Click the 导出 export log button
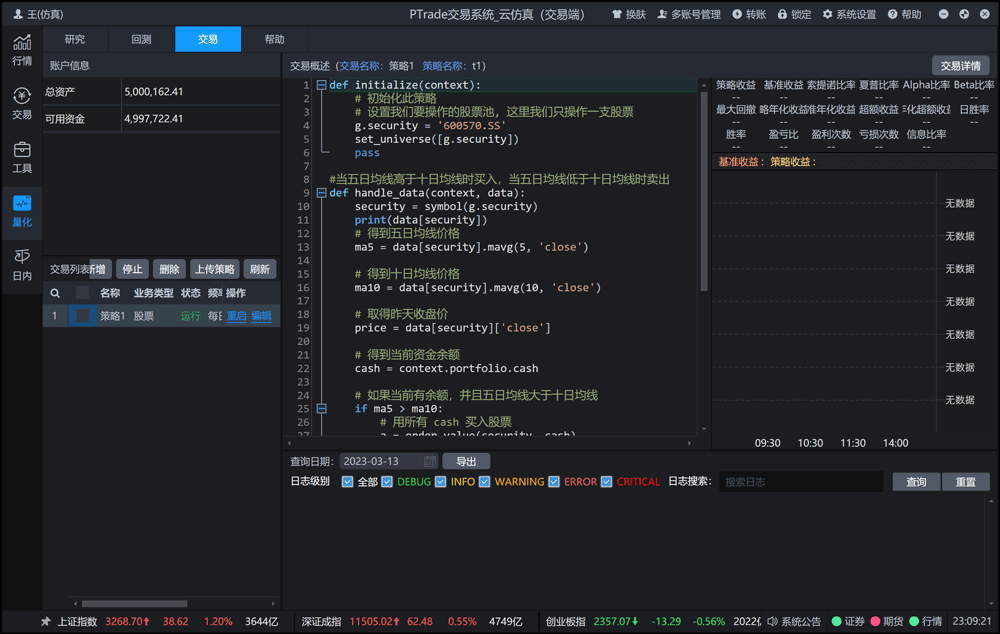The width and height of the screenshot is (1000, 634). coord(466,461)
